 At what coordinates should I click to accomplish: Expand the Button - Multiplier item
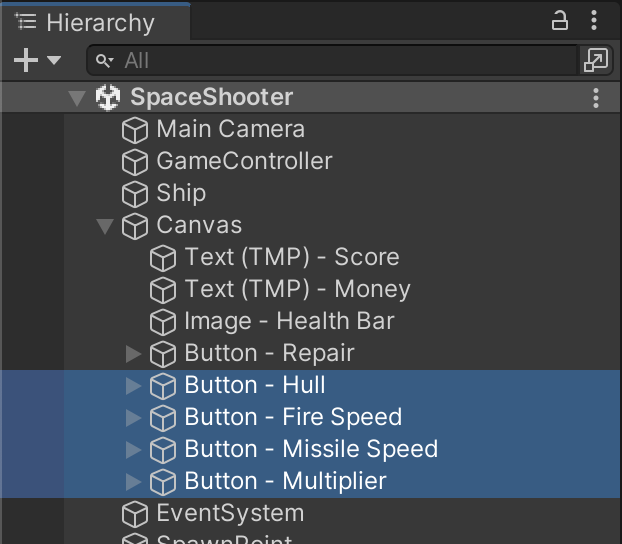[x=133, y=482]
